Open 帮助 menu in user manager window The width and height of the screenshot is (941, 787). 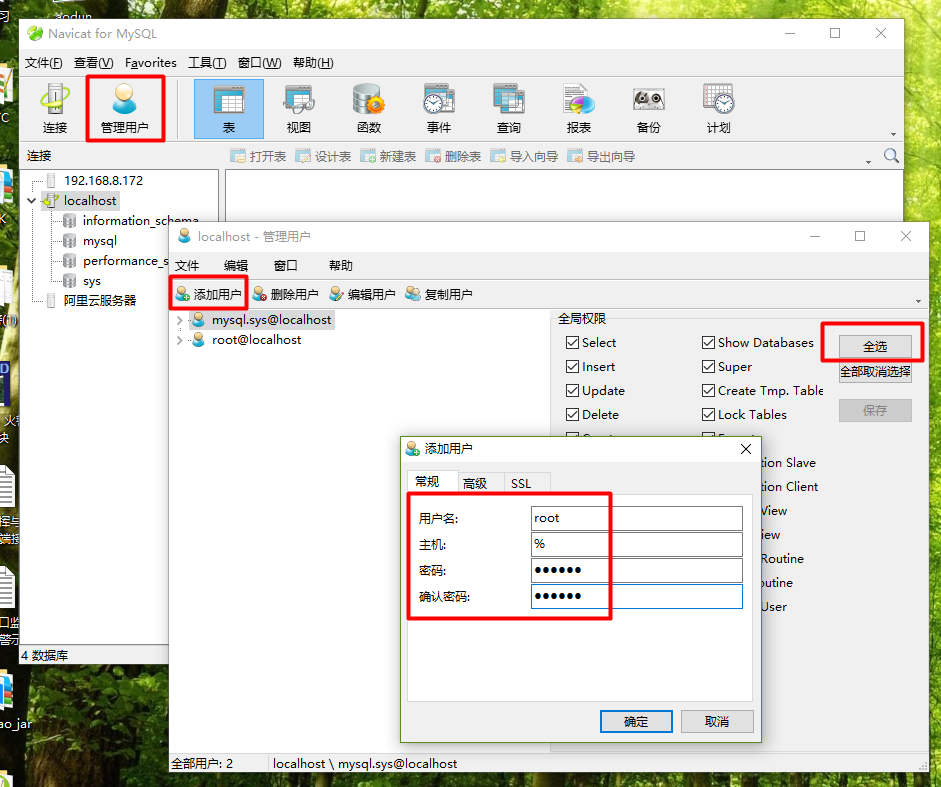coord(340,265)
